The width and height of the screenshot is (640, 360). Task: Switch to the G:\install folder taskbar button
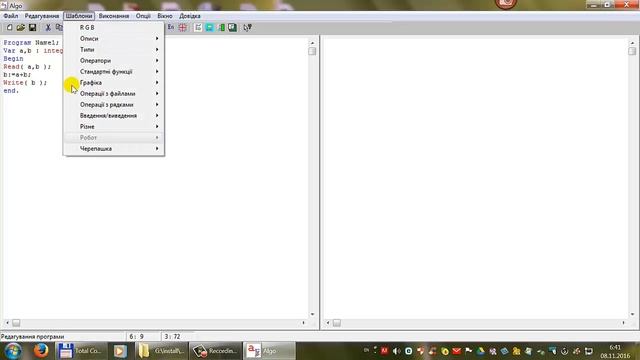point(162,351)
